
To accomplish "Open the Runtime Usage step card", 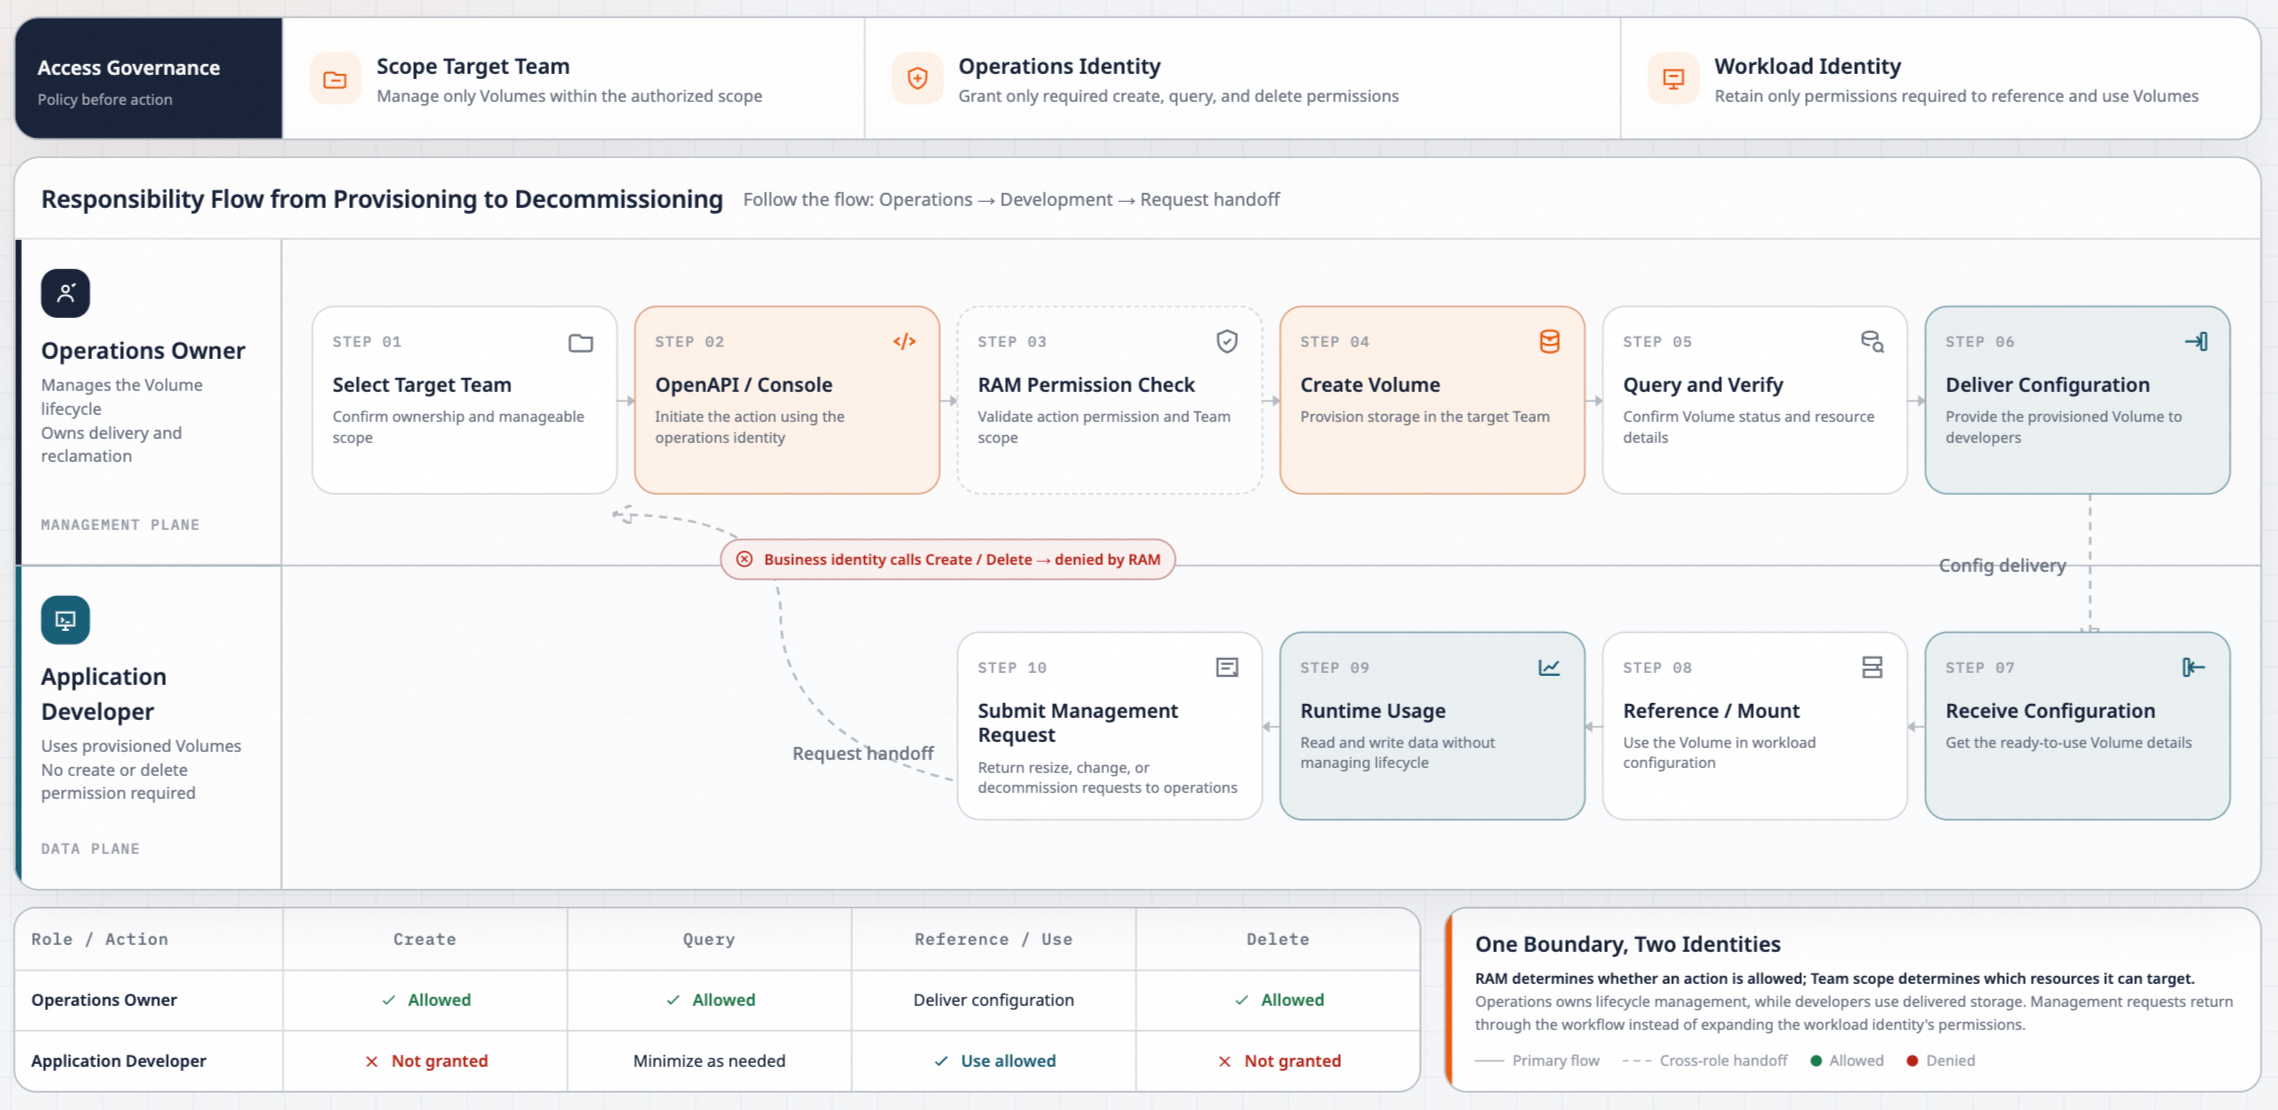I will tap(1432, 726).
